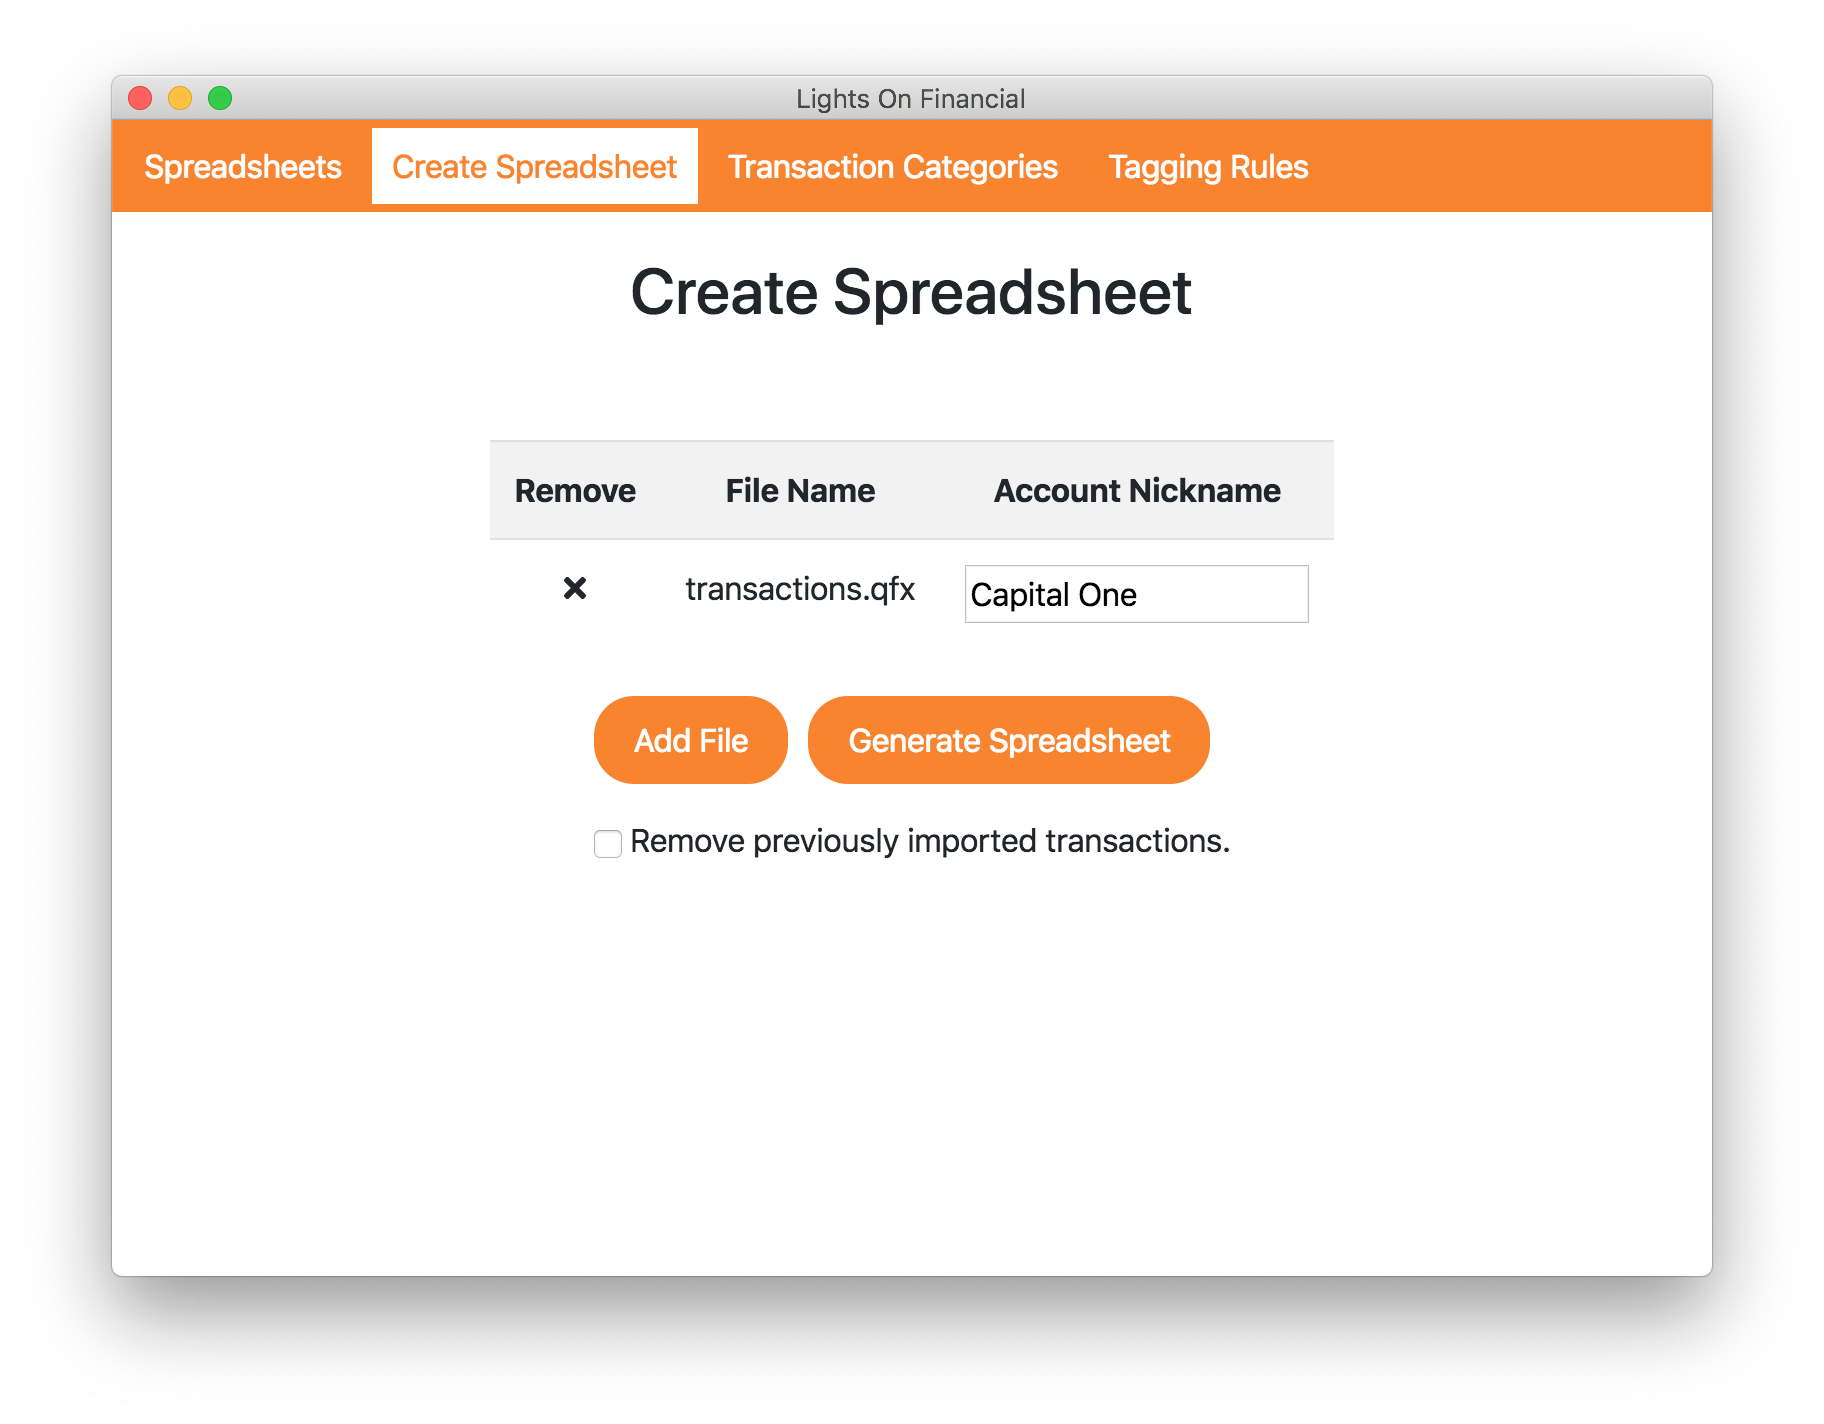Click the Remove column header
Image resolution: width=1824 pixels, height=1424 pixels.
point(575,490)
